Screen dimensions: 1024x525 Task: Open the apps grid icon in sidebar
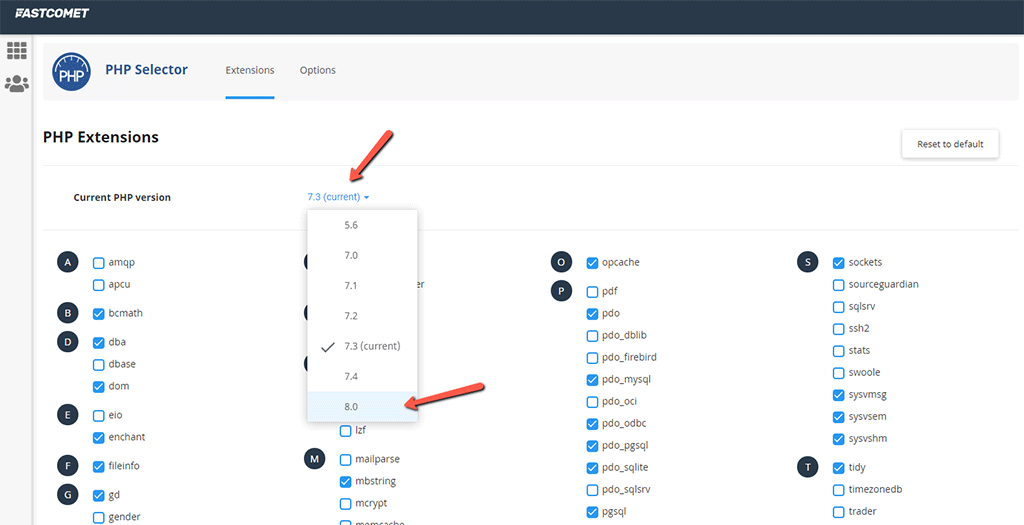click(x=17, y=51)
